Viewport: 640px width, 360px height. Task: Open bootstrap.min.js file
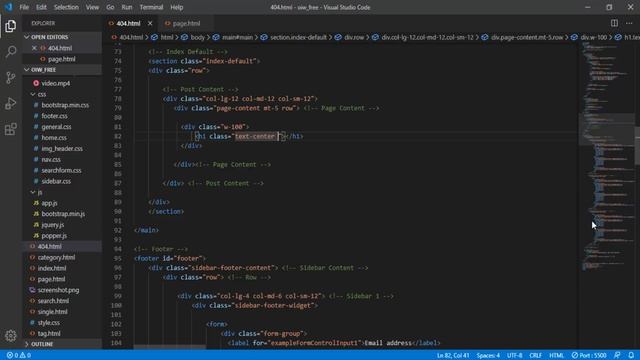click(62, 214)
